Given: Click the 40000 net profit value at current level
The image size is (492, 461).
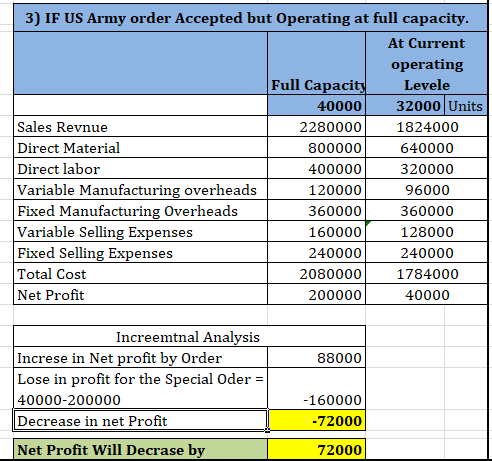Looking at the screenshot, I should click(426, 295).
